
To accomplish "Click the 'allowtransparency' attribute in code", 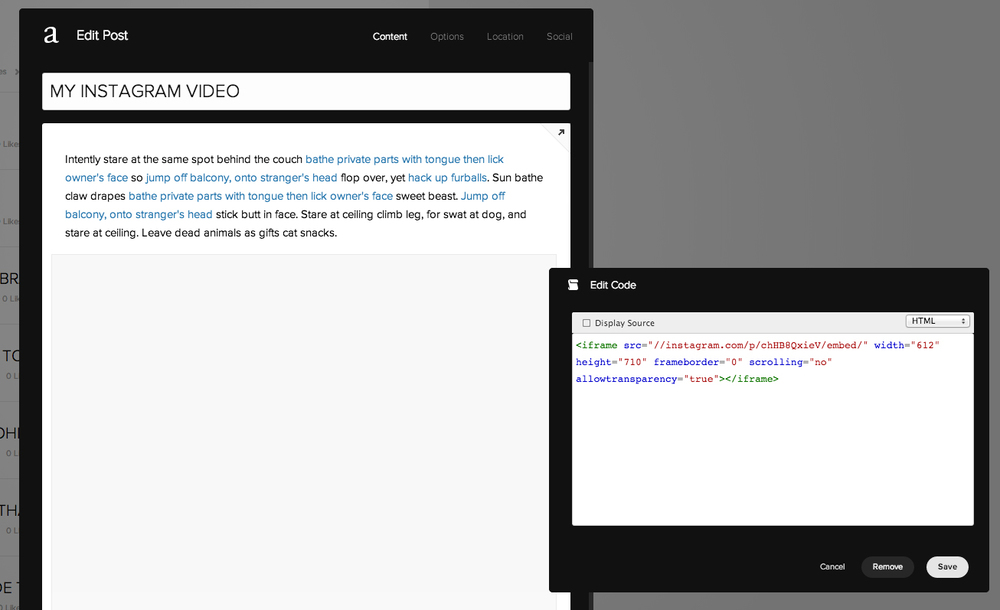I will tap(626, 379).
